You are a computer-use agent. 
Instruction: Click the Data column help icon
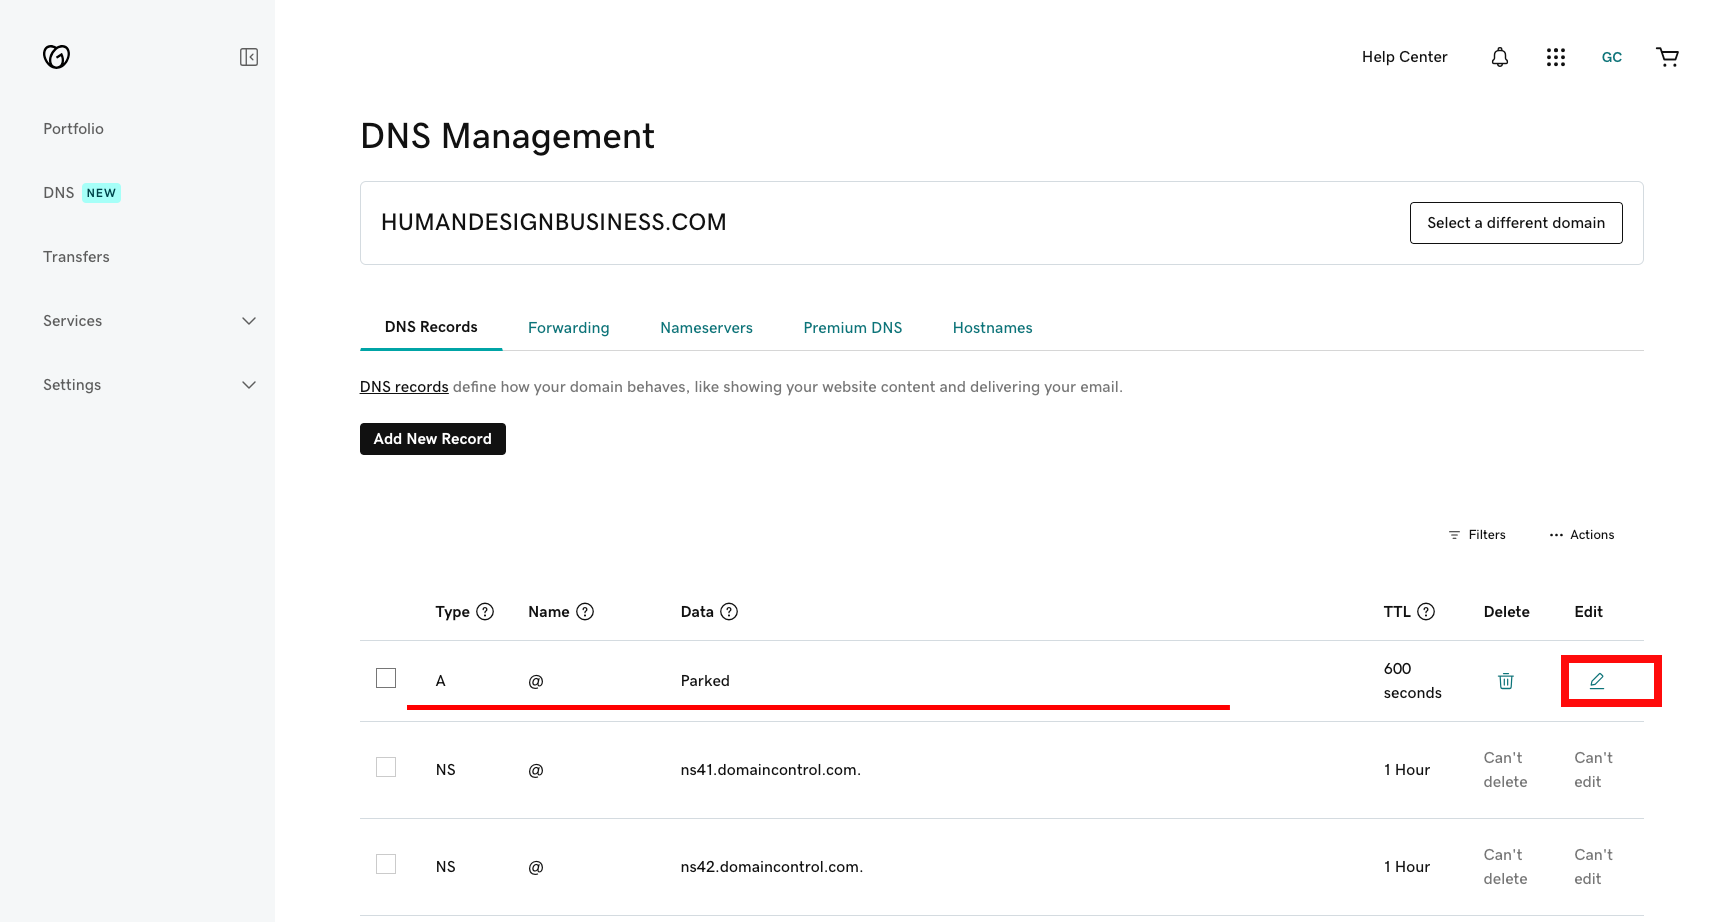[729, 612]
